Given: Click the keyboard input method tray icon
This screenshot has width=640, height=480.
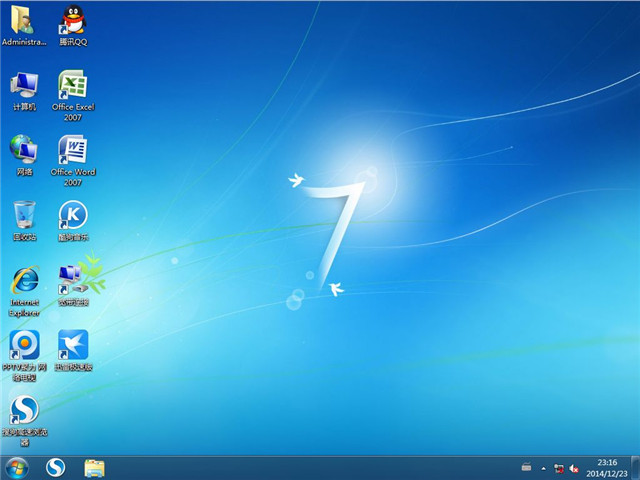Looking at the screenshot, I should [527, 467].
